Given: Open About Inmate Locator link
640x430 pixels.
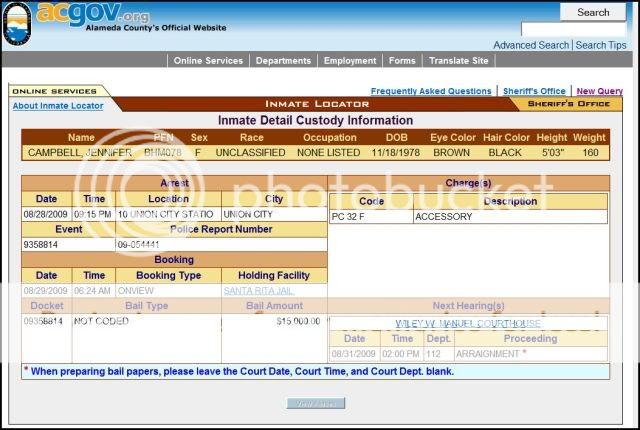Looking at the screenshot, I should click(57, 106).
